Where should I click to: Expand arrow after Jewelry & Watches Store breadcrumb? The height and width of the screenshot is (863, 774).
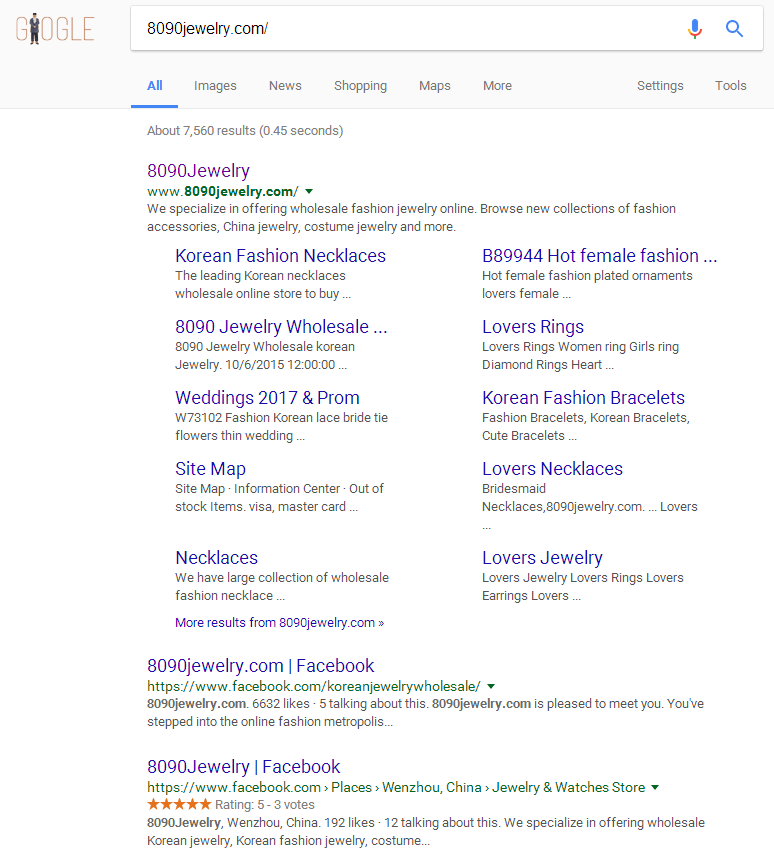[x=655, y=788]
